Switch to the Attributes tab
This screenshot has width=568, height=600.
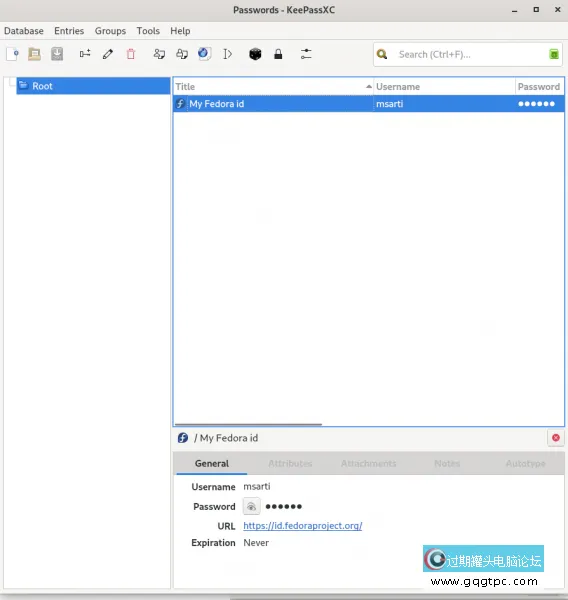pyautogui.click(x=290, y=463)
